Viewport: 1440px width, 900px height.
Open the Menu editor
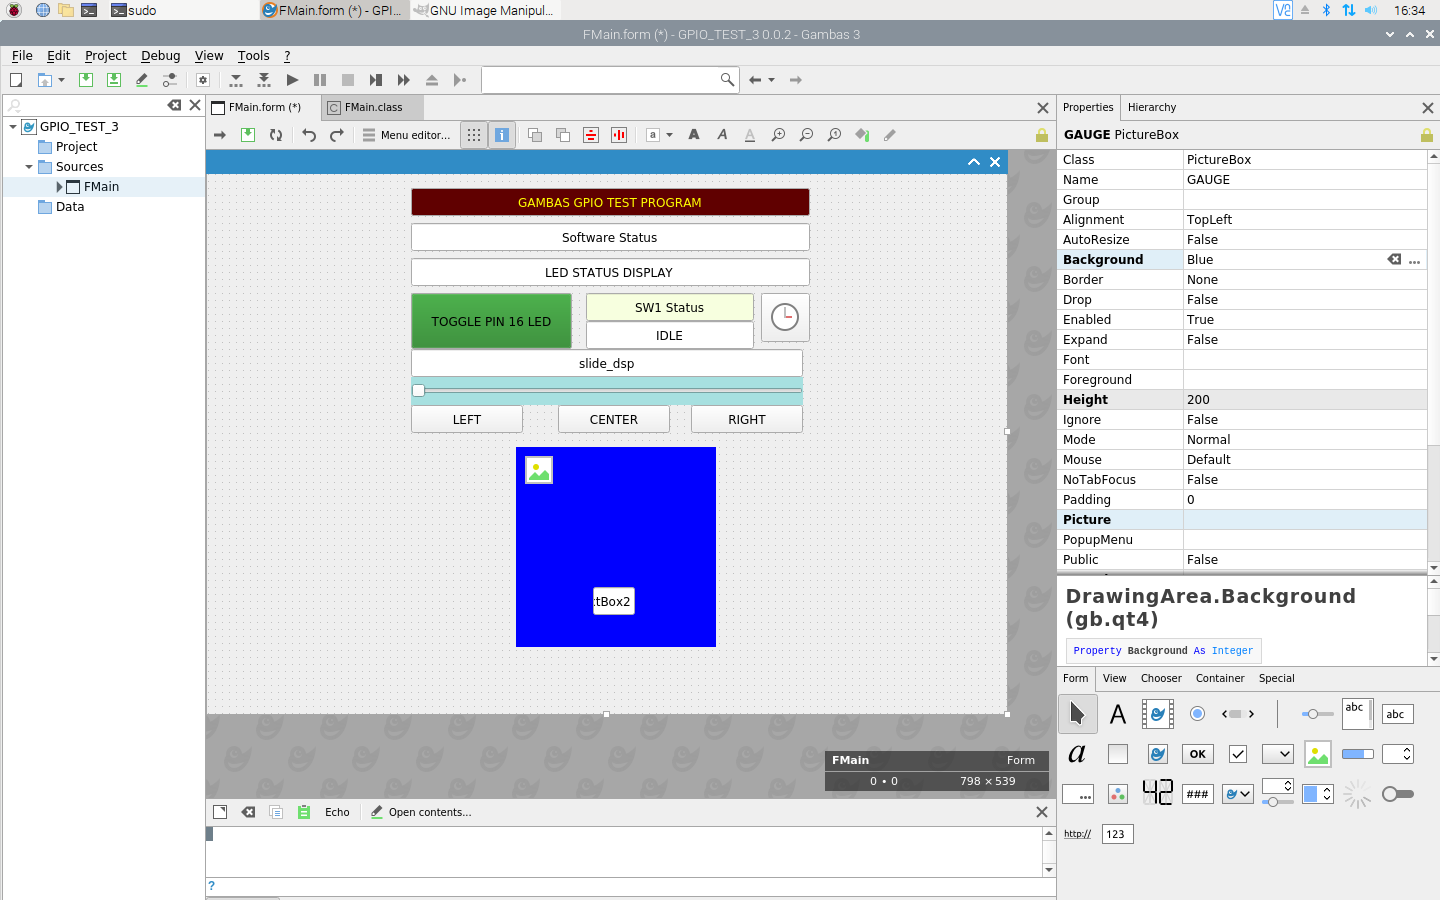click(406, 135)
